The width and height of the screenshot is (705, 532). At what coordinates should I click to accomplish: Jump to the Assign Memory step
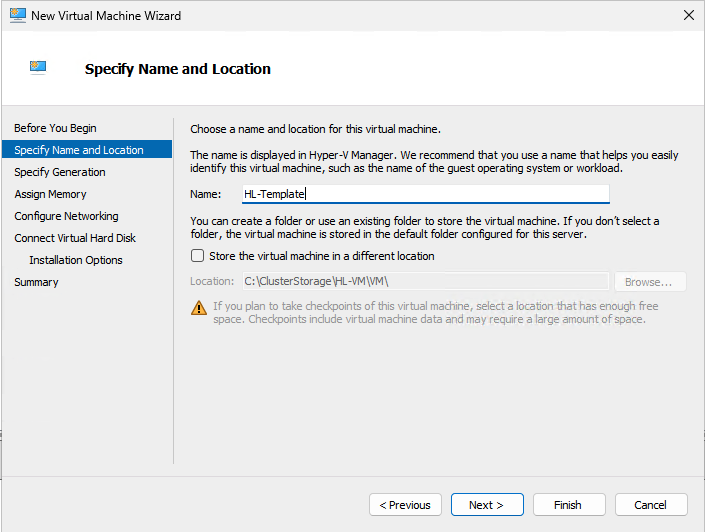[50, 194]
